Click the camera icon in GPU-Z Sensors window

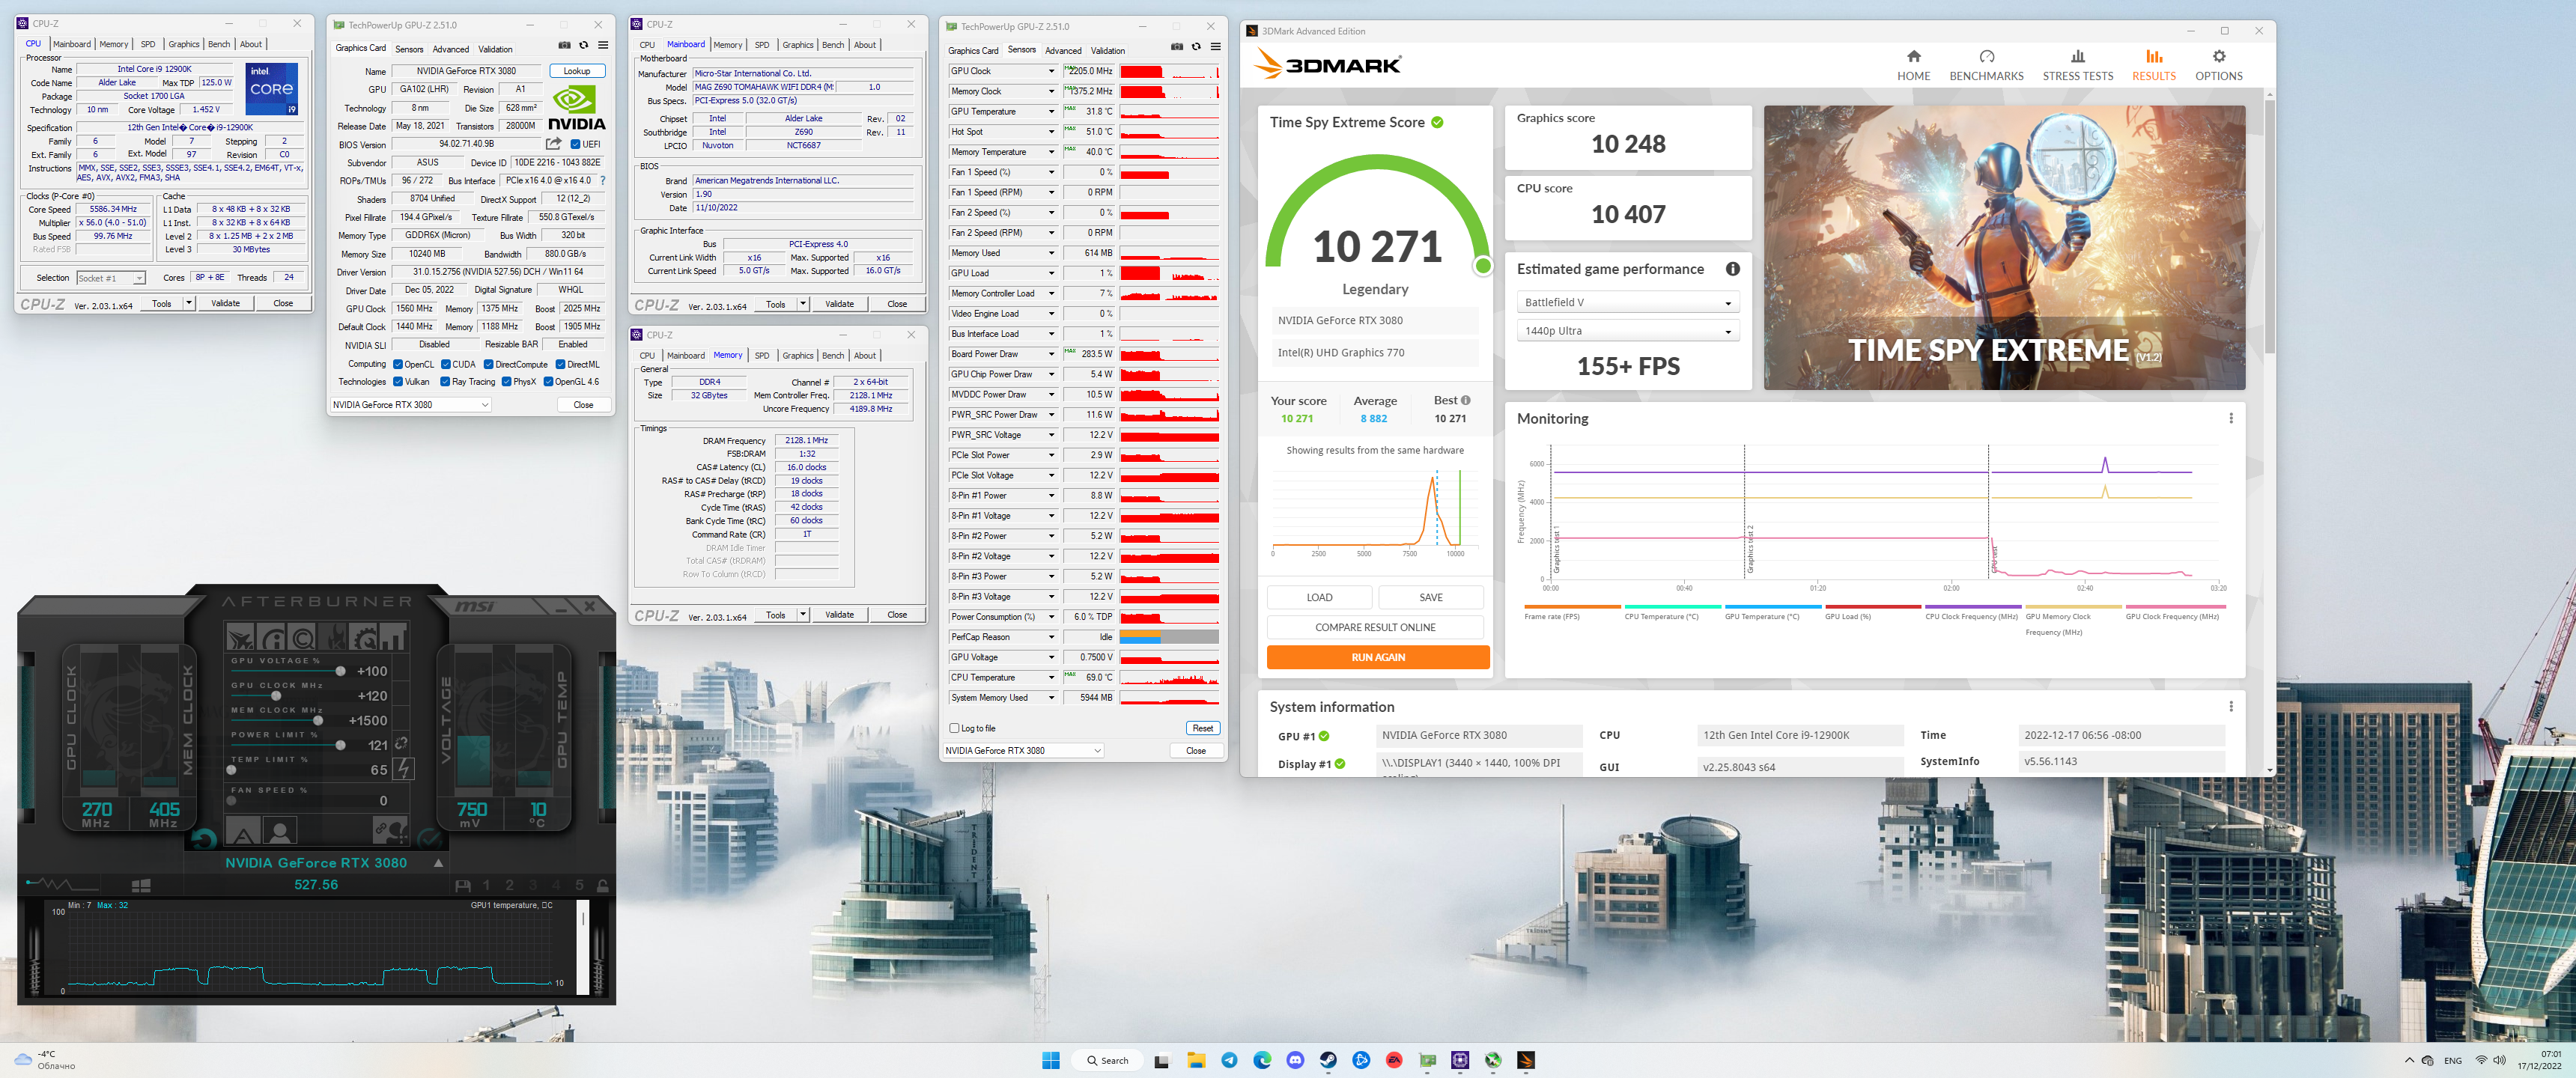click(x=1177, y=46)
